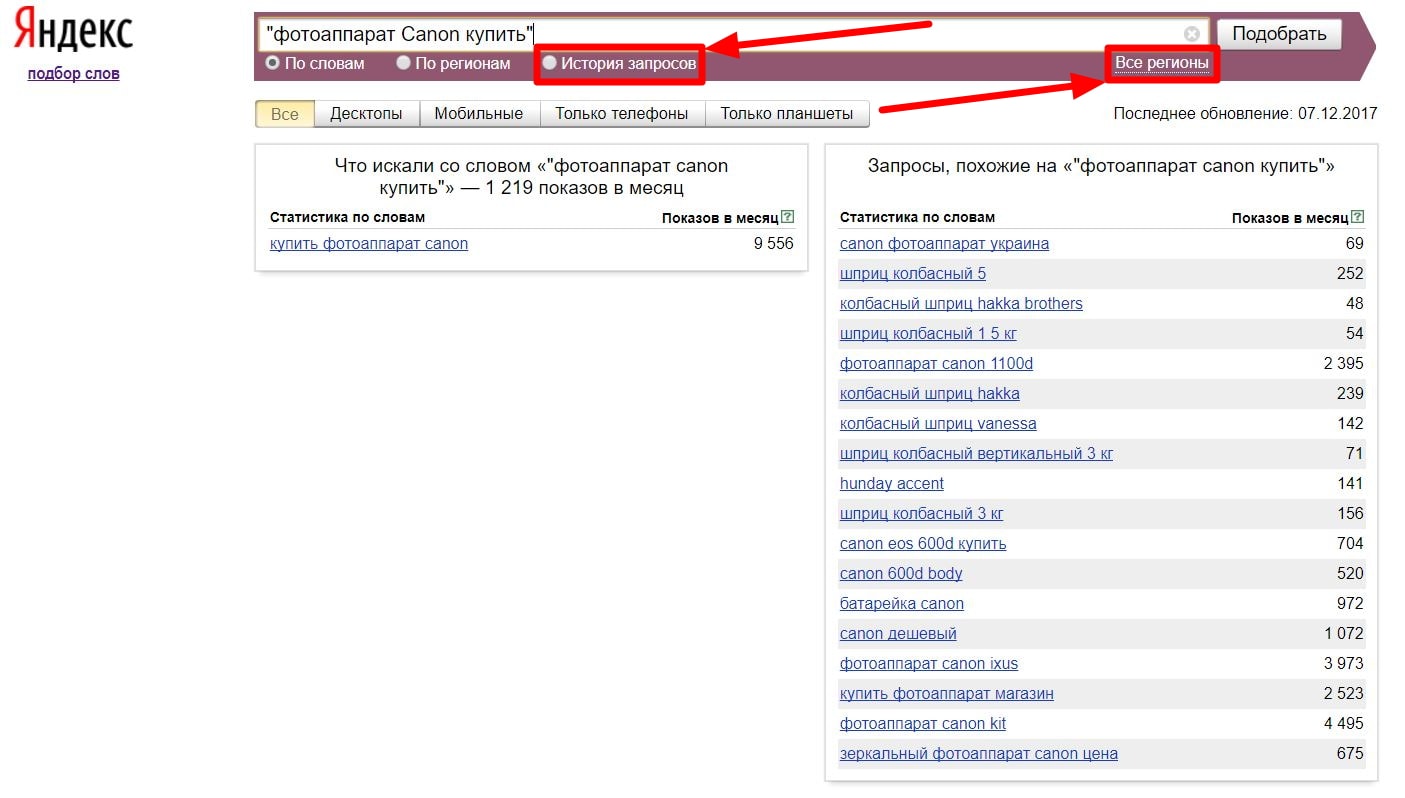Click 'Статистика по словам' header in right block
The image size is (1405, 798).
click(x=917, y=217)
